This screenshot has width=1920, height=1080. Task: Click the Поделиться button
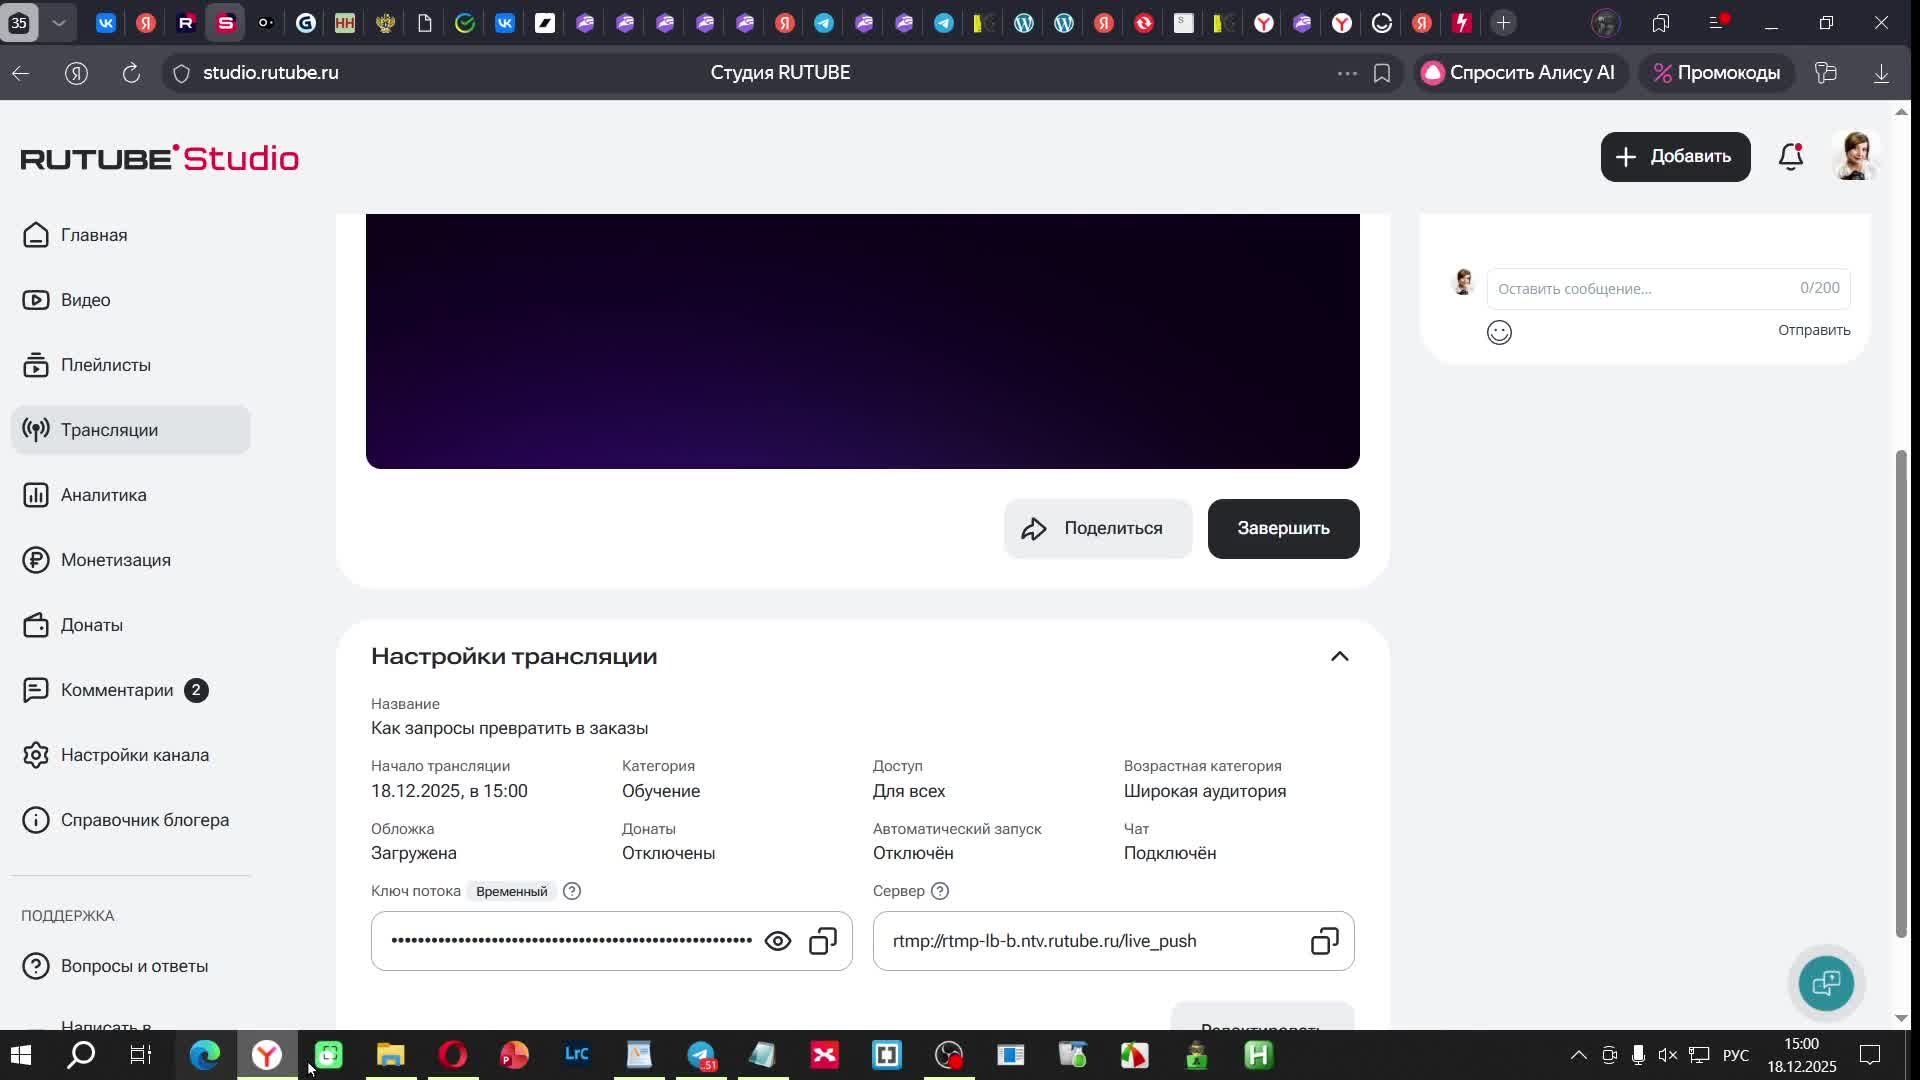[x=1097, y=529]
